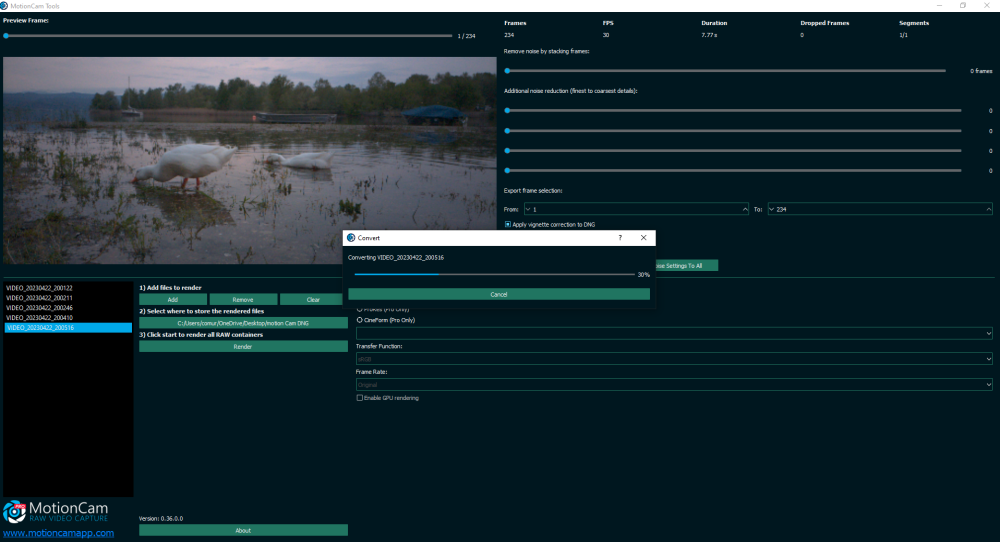The width and height of the screenshot is (1000, 542).
Task: Close the Convert dialog with the X
Action: 643,238
